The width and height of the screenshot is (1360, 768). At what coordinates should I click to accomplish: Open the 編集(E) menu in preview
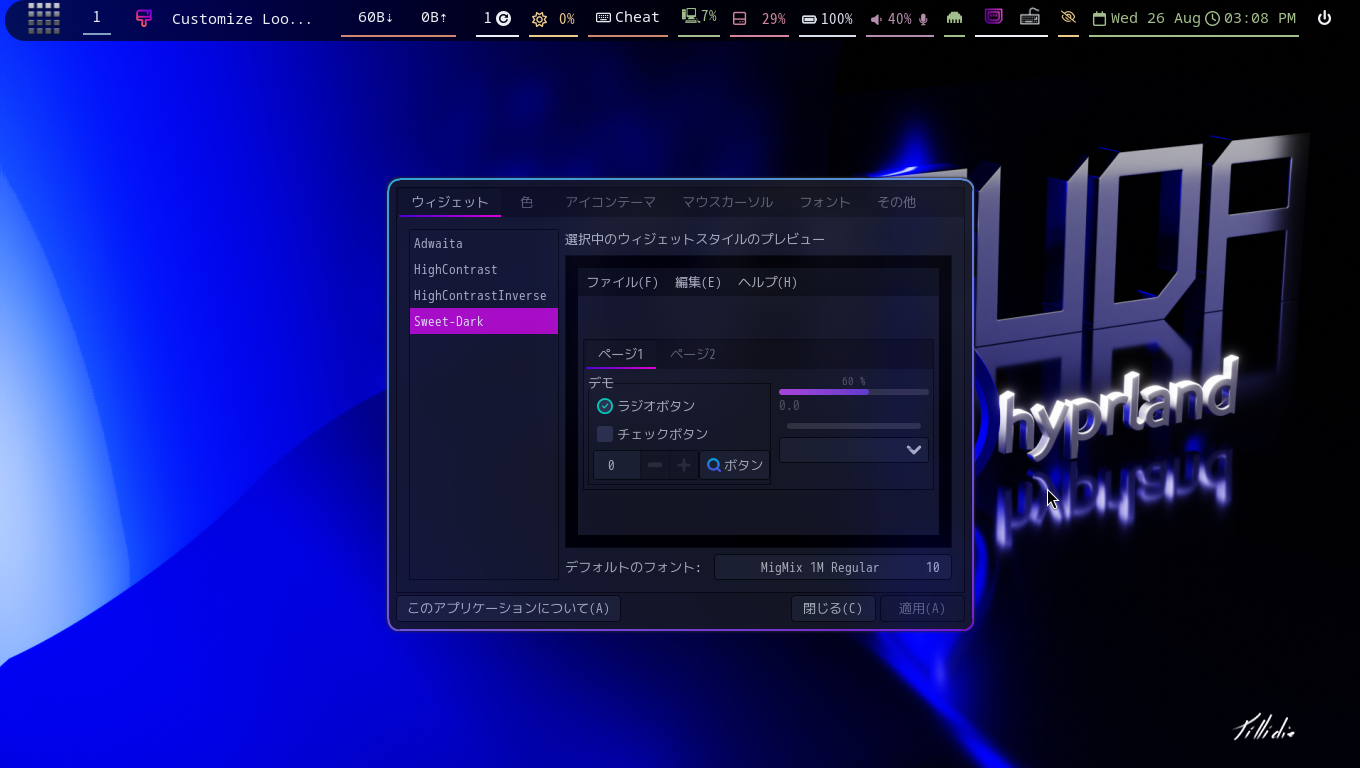[x=698, y=282]
